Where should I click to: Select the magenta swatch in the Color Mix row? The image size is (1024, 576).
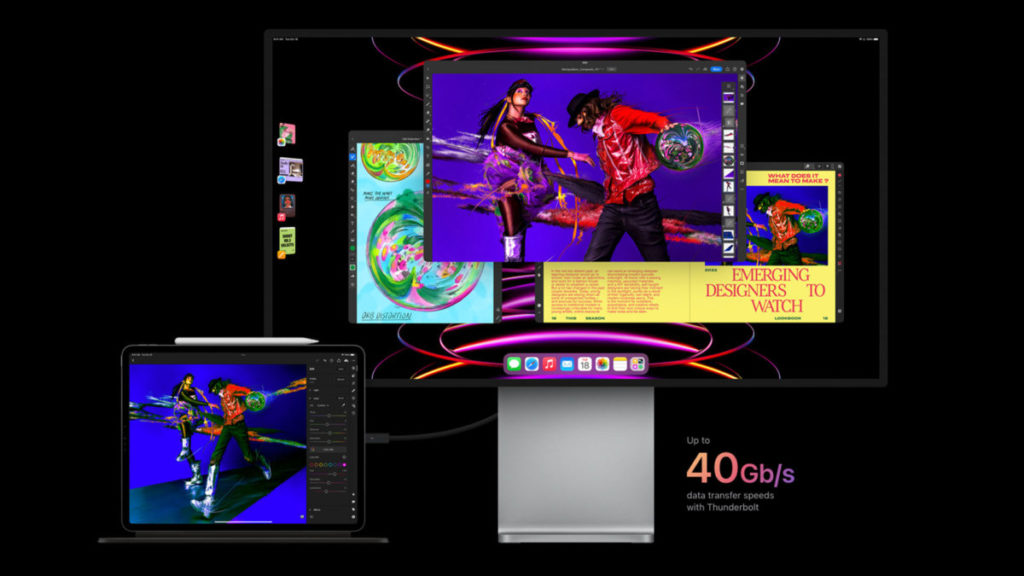click(x=344, y=464)
